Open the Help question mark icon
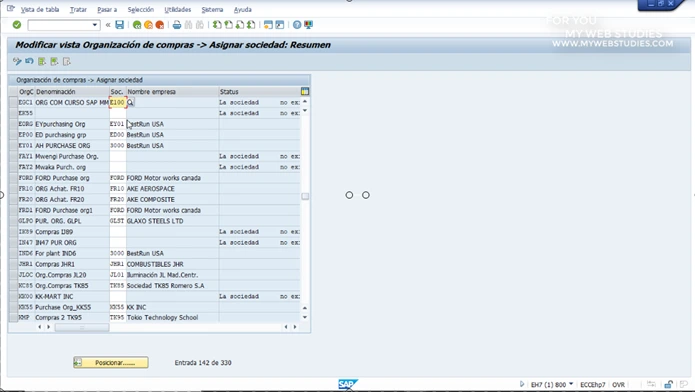 [x=297, y=25]
